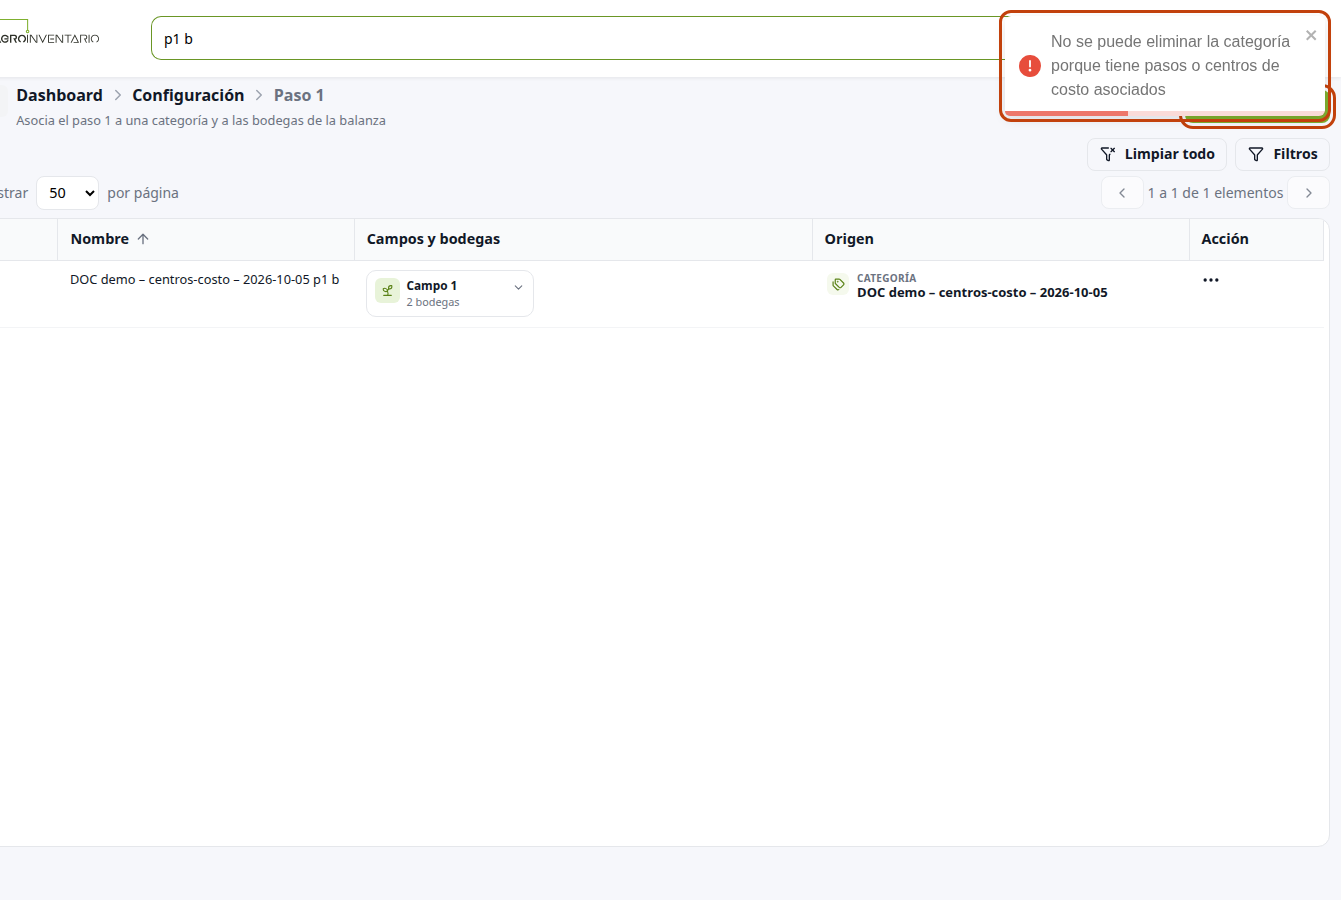The image size is (1341, 900).
Task: Expand the Campo 1 bodegas dropdown
Action: point(450,293)
